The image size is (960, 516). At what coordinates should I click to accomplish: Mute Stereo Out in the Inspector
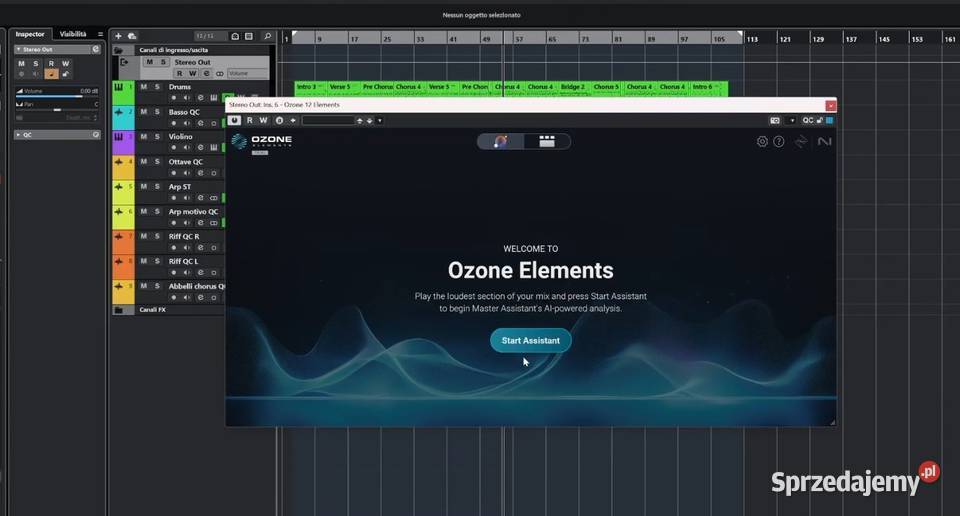pos(21,64)
